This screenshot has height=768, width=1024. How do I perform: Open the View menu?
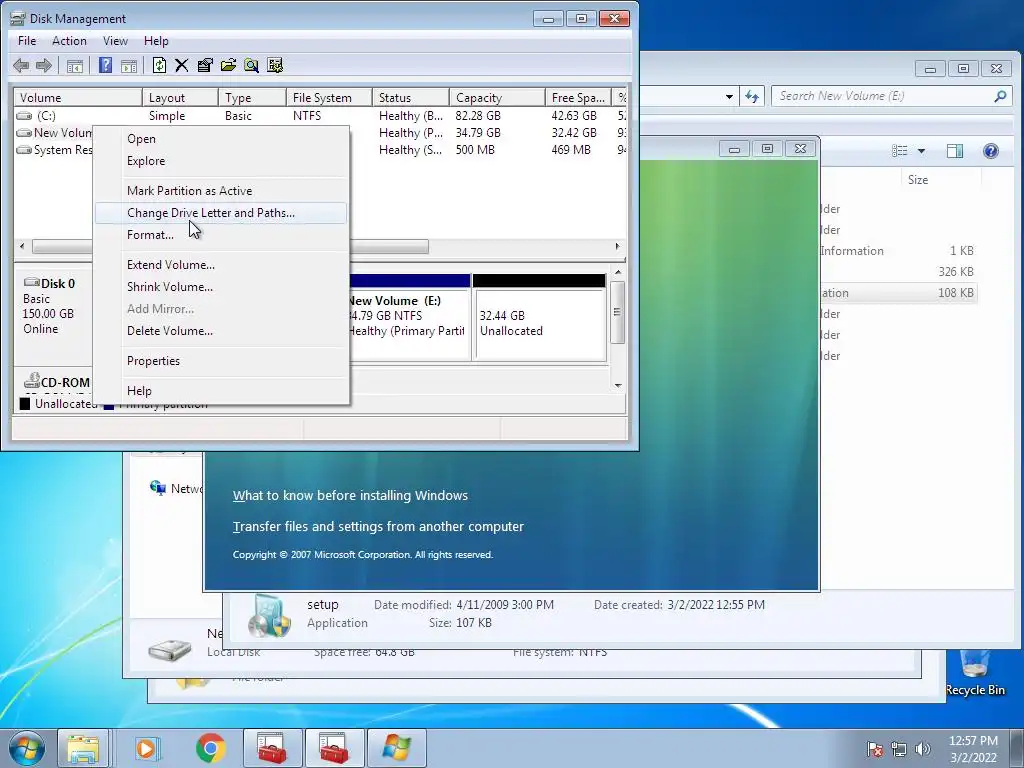click(115, 40)
